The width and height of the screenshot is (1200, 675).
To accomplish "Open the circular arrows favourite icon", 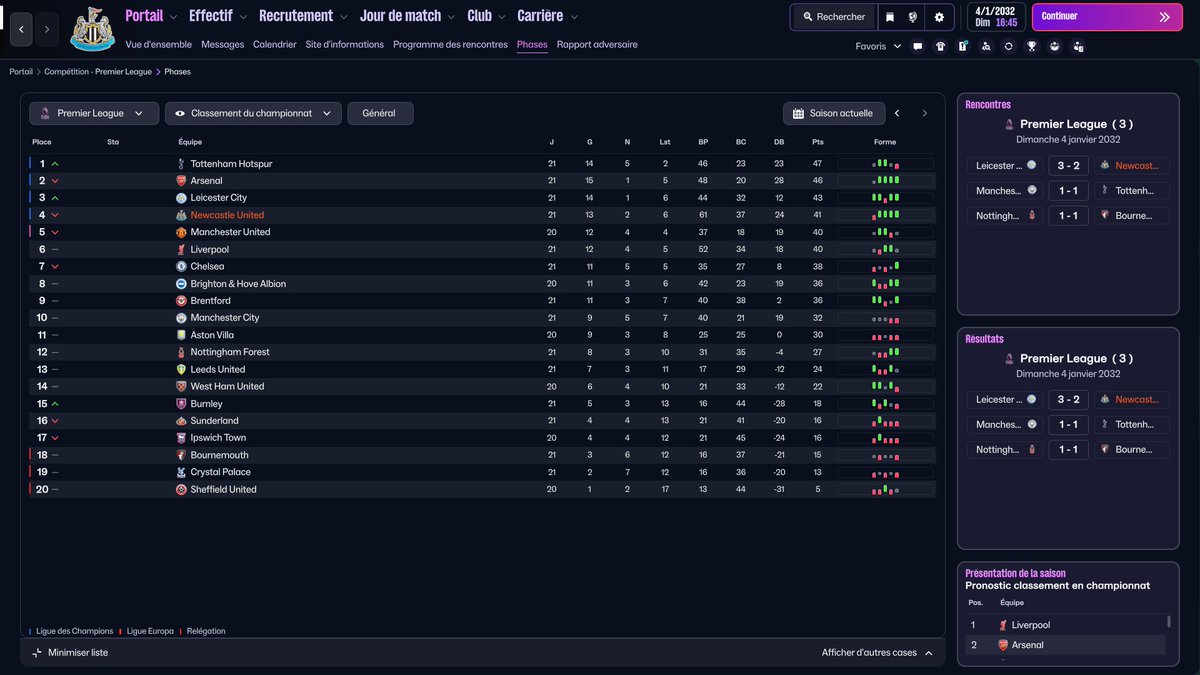I will (x=1009, y=46).
